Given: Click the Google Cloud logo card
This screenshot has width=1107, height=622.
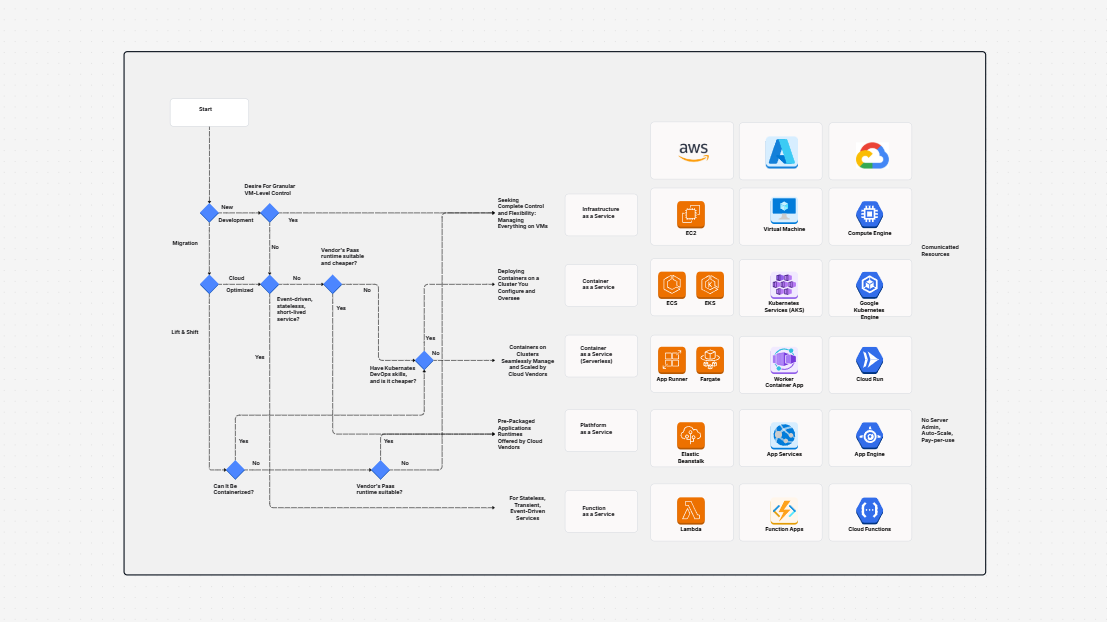Looking at the screenshot, I should coord(870,151).
